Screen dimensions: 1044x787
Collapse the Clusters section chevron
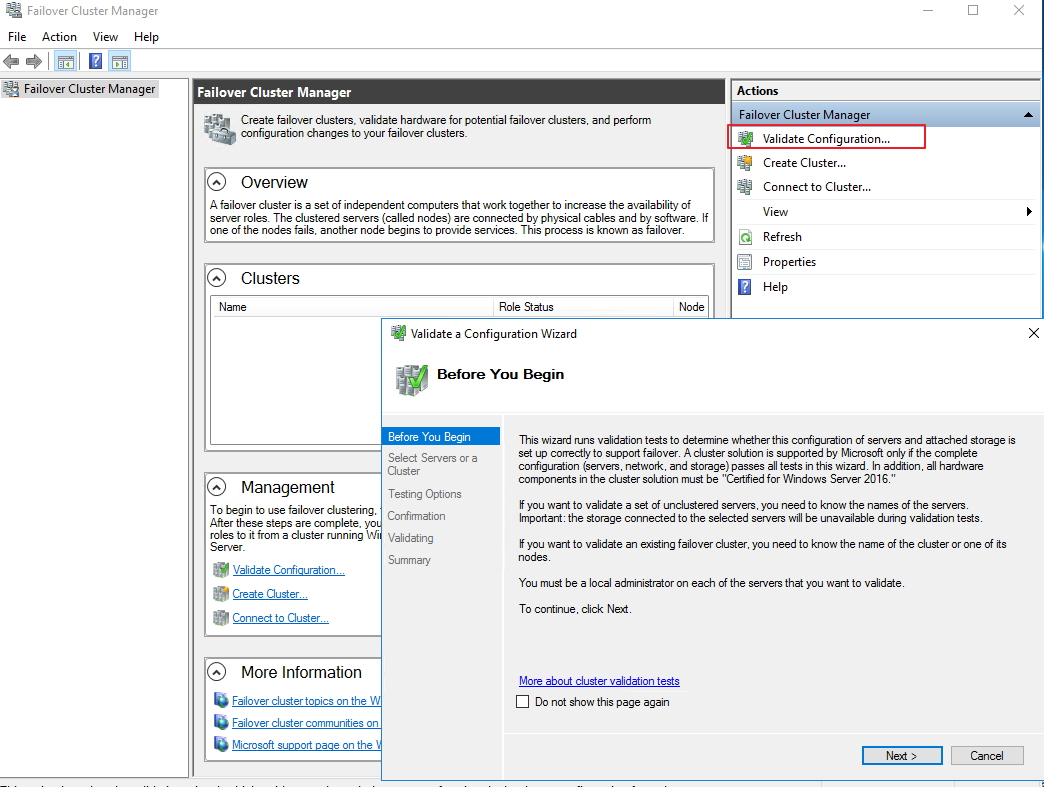[217, 278]
